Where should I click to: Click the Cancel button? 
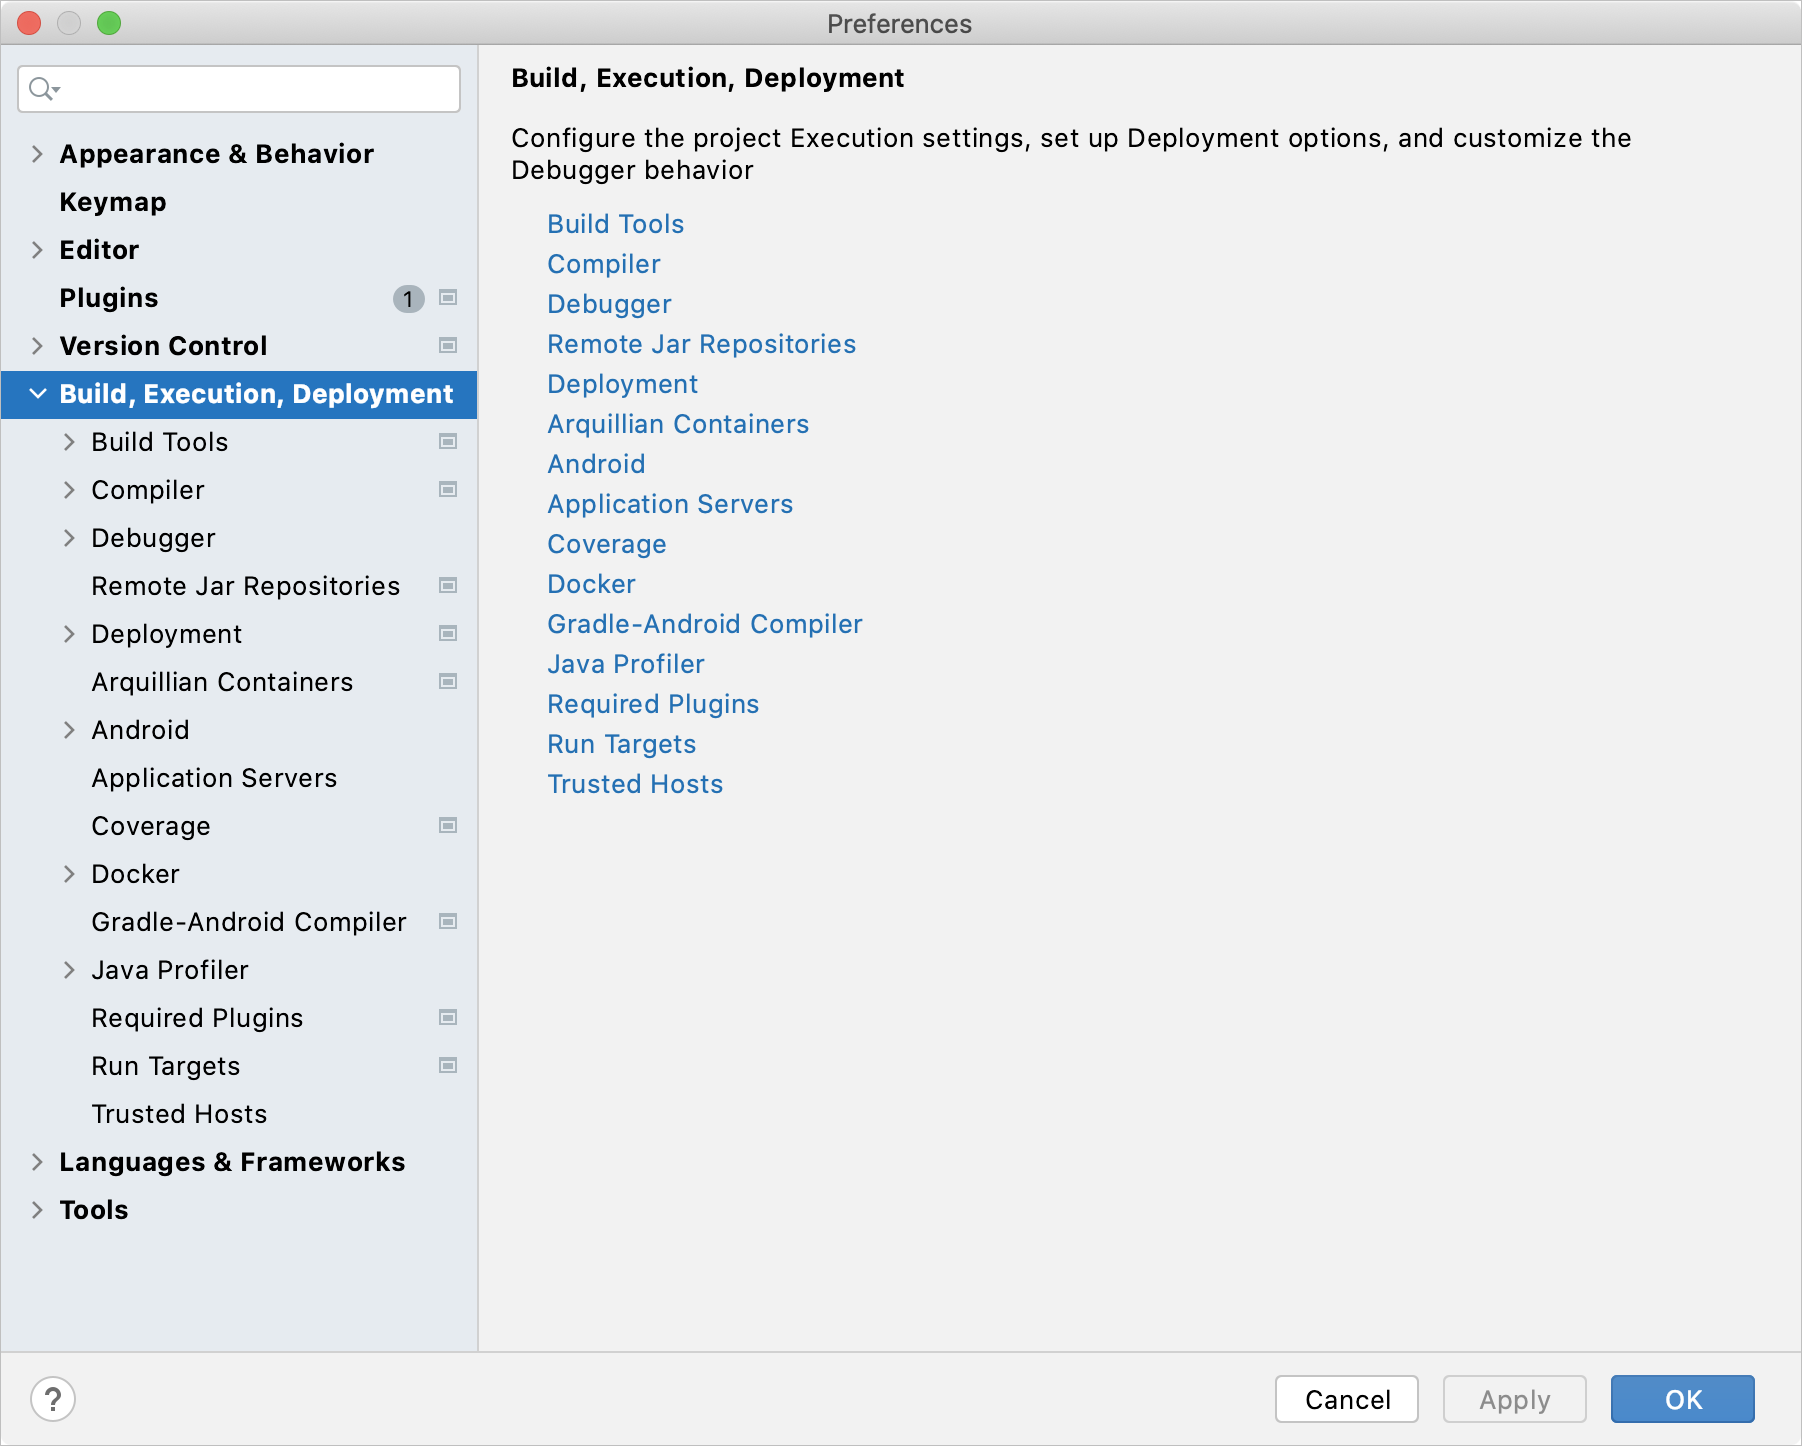[x=1347, y=1399]
